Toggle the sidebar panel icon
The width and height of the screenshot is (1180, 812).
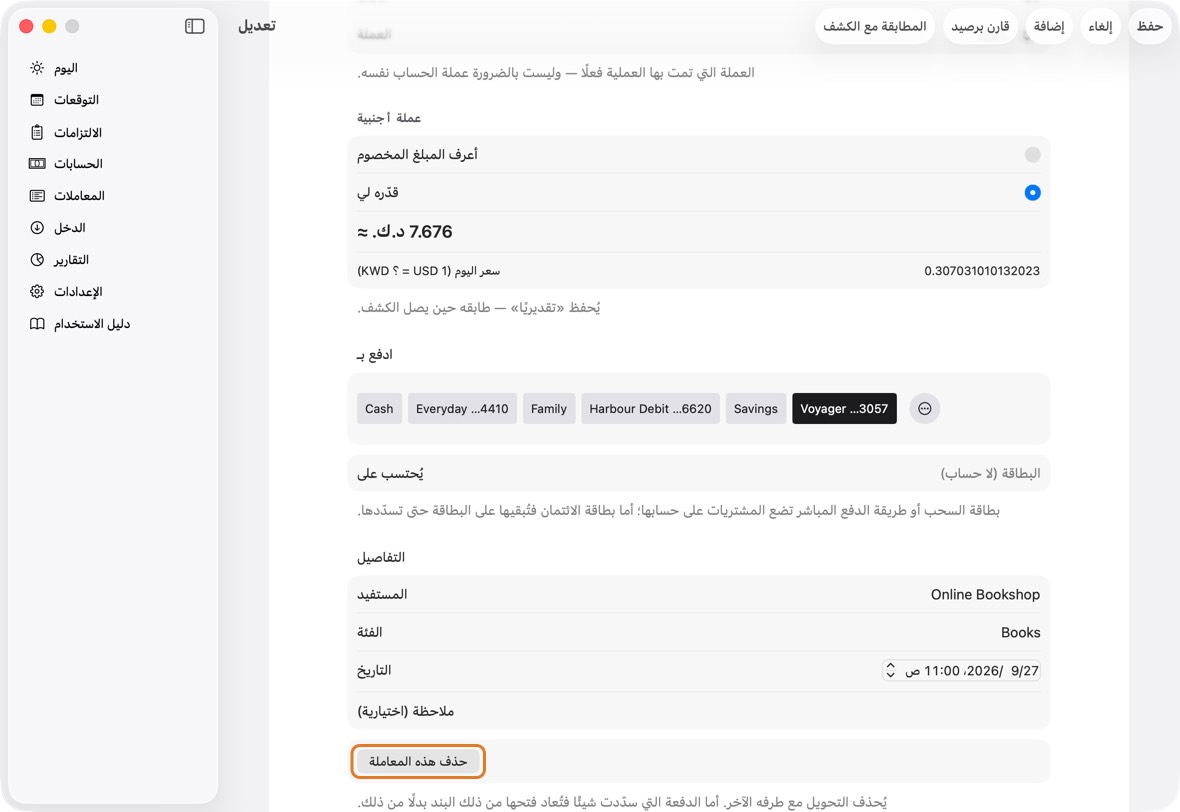[194, 26]
